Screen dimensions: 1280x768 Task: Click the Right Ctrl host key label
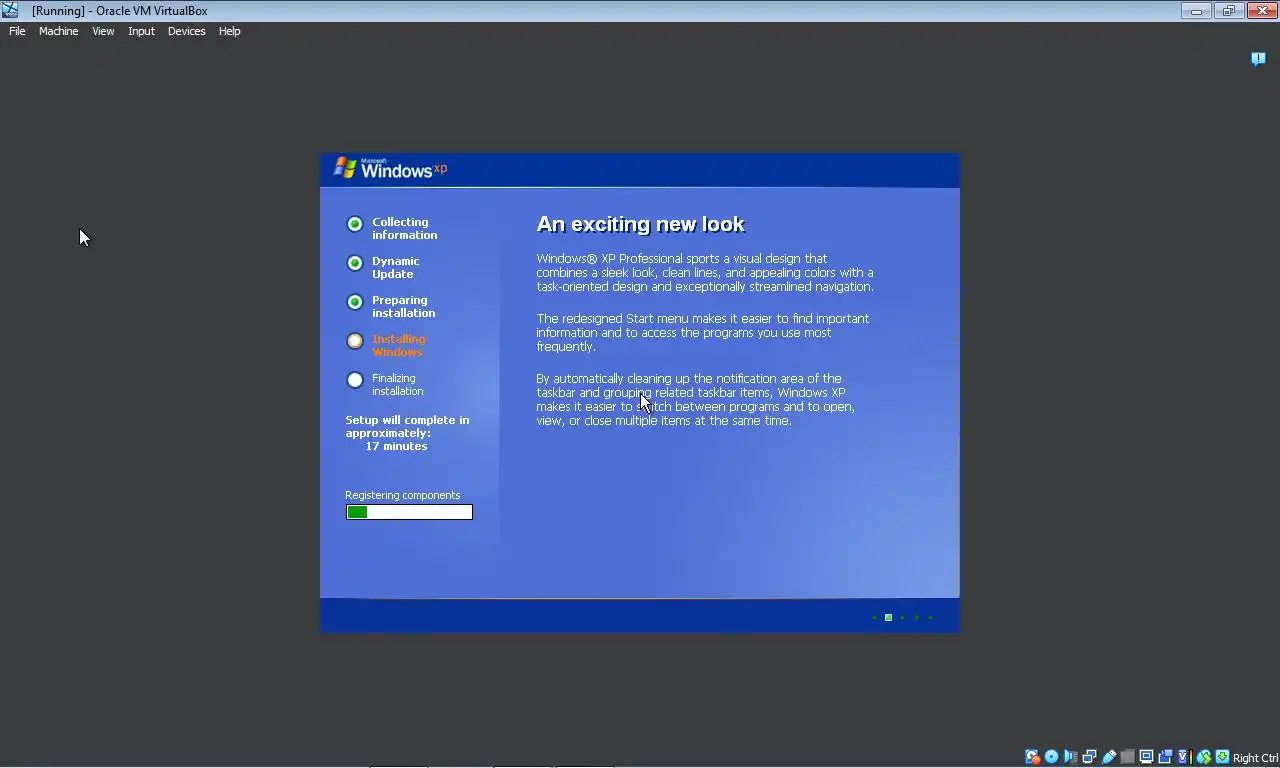click(1255, 758)
